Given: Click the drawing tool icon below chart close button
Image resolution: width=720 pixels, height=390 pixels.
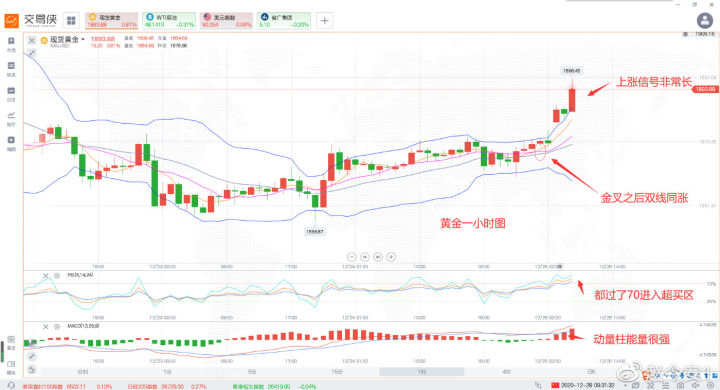Looking at the screenshot, I should point(32,53).
